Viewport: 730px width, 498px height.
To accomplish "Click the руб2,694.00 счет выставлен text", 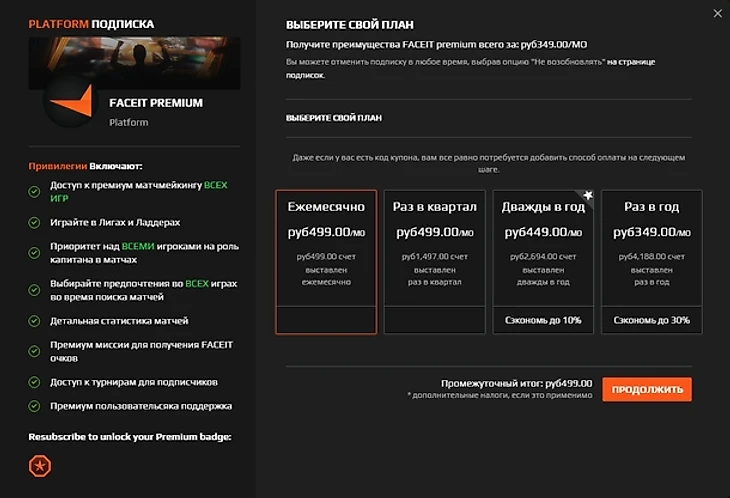I will pyautogui.click(x=543, y=263).
